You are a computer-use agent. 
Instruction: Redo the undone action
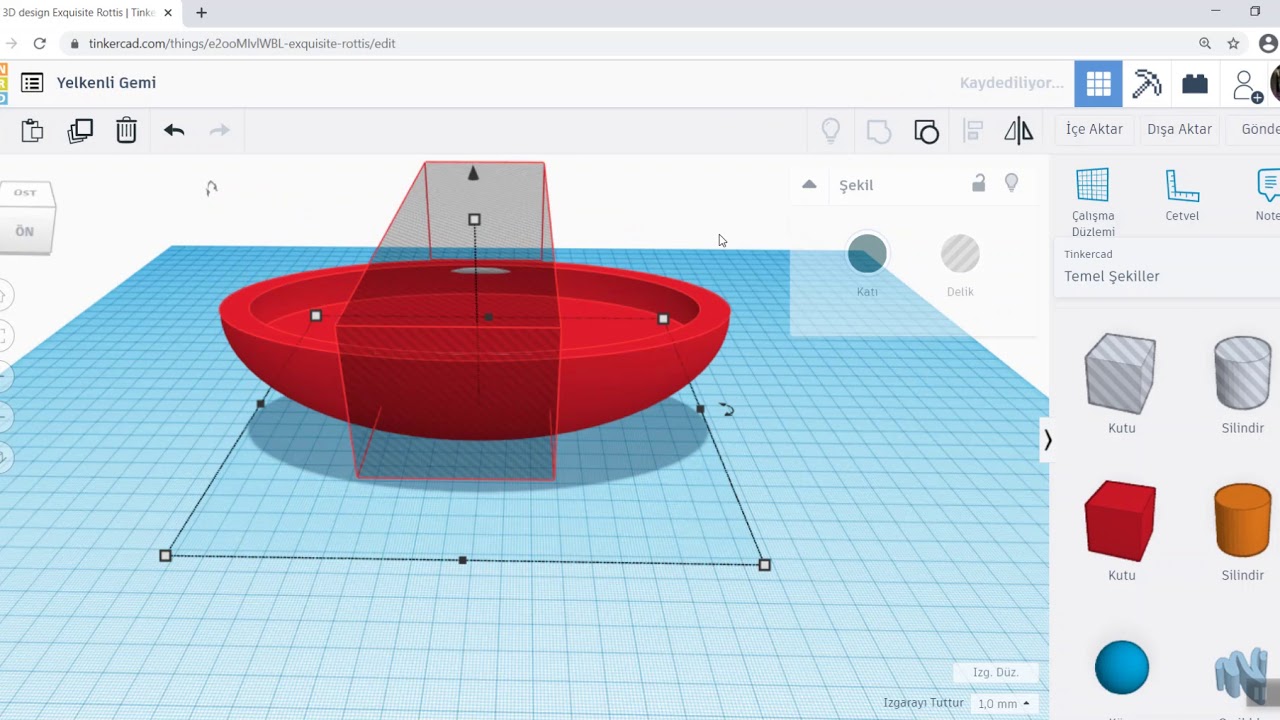(219, 130)
